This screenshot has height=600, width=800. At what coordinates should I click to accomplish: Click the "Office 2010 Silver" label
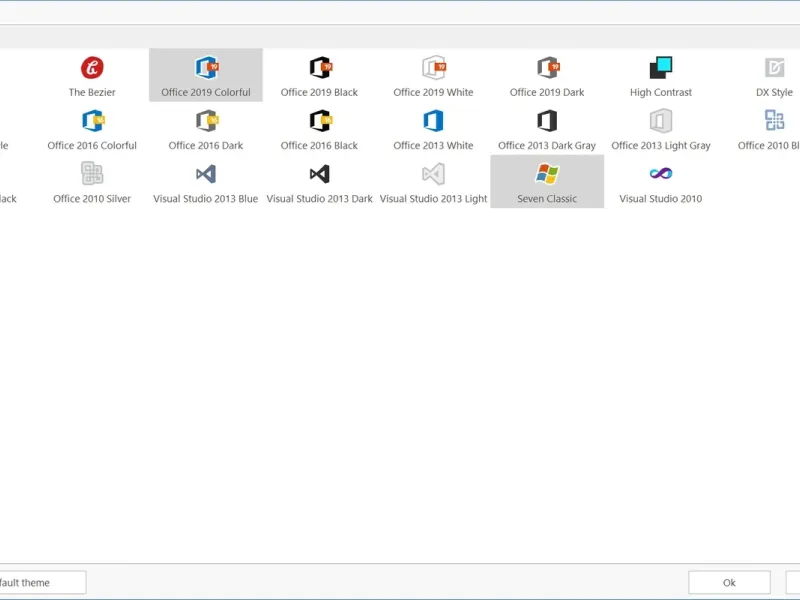coord(92,198)
